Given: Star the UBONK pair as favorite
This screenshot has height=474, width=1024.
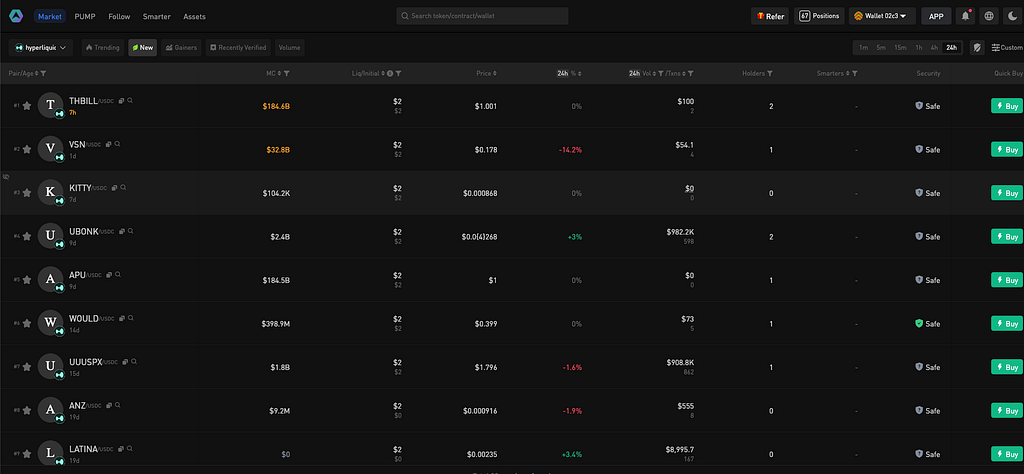Looking at the screenshot, I should (x=27, y=236).
